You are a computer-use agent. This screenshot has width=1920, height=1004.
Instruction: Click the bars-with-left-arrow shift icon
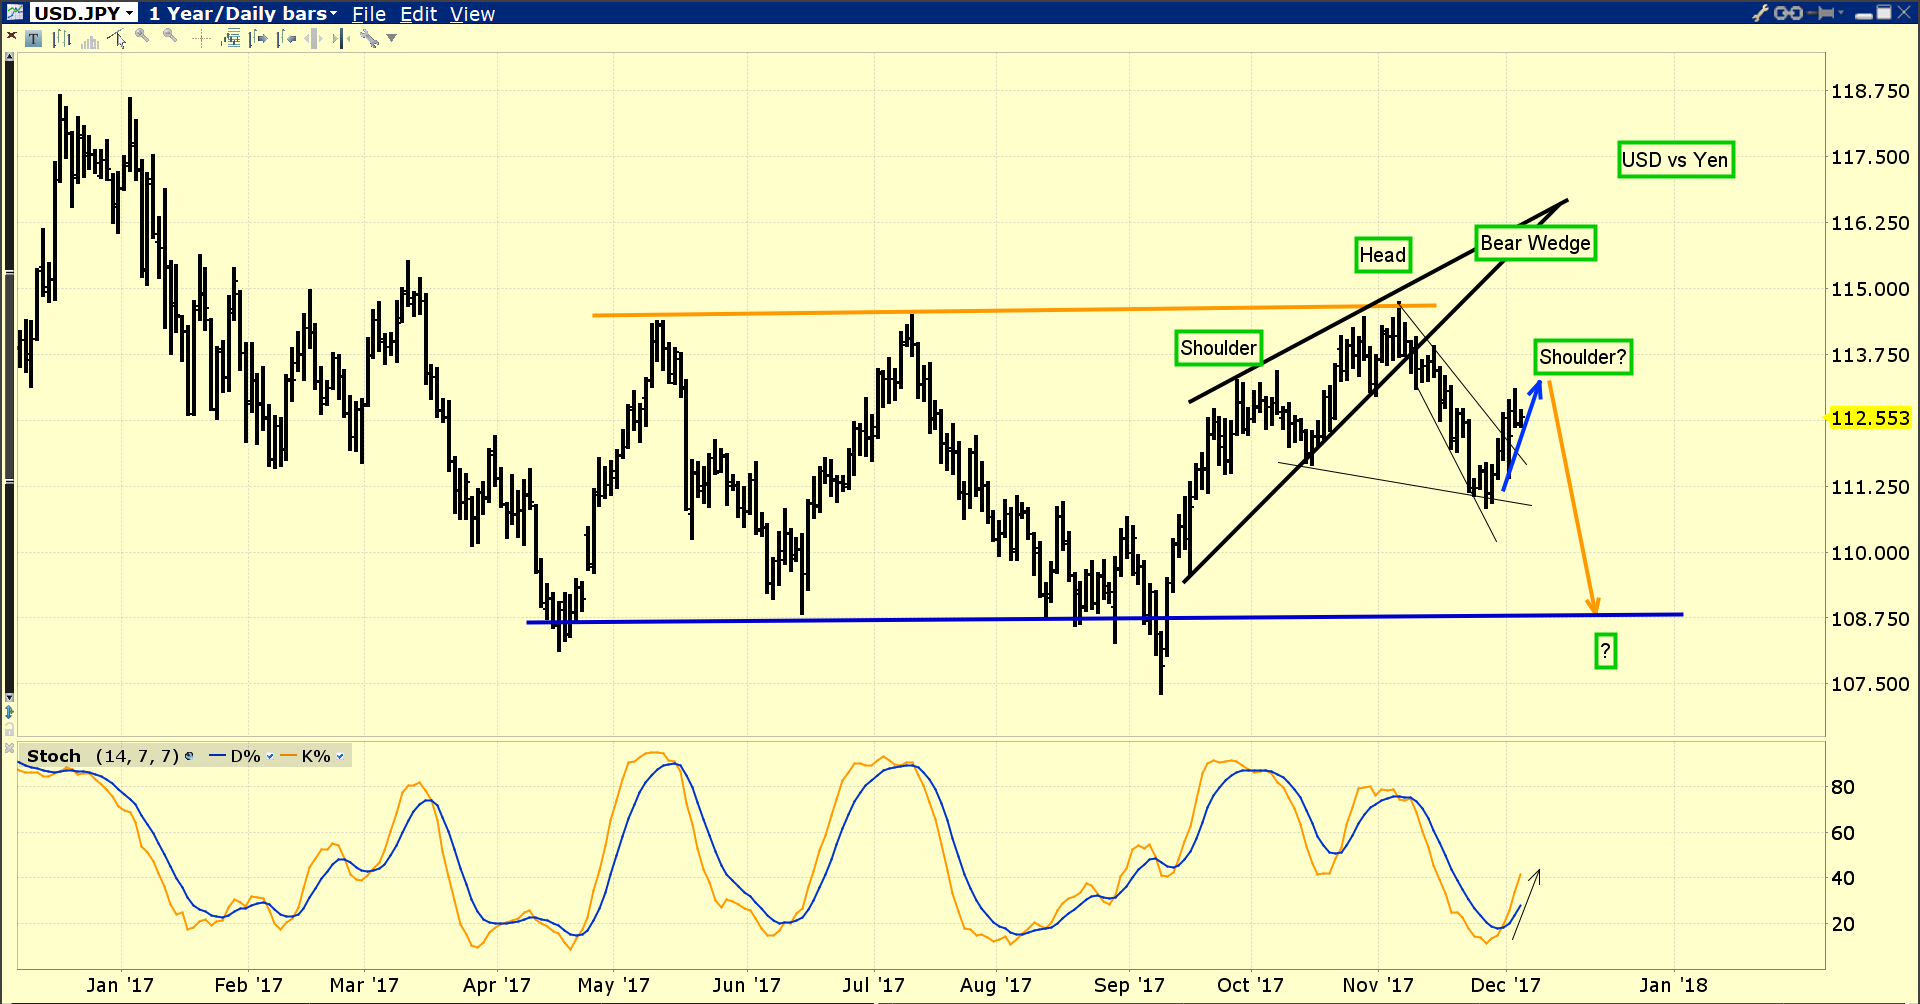point(286,39)
